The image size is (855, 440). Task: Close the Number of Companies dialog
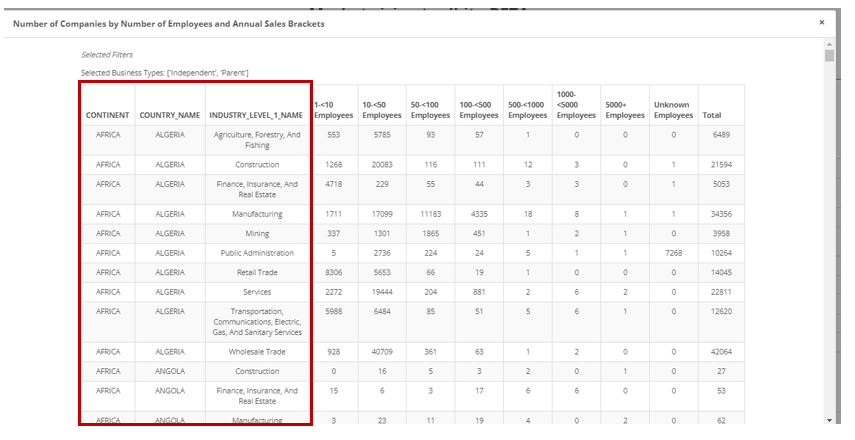click(821, 22)
